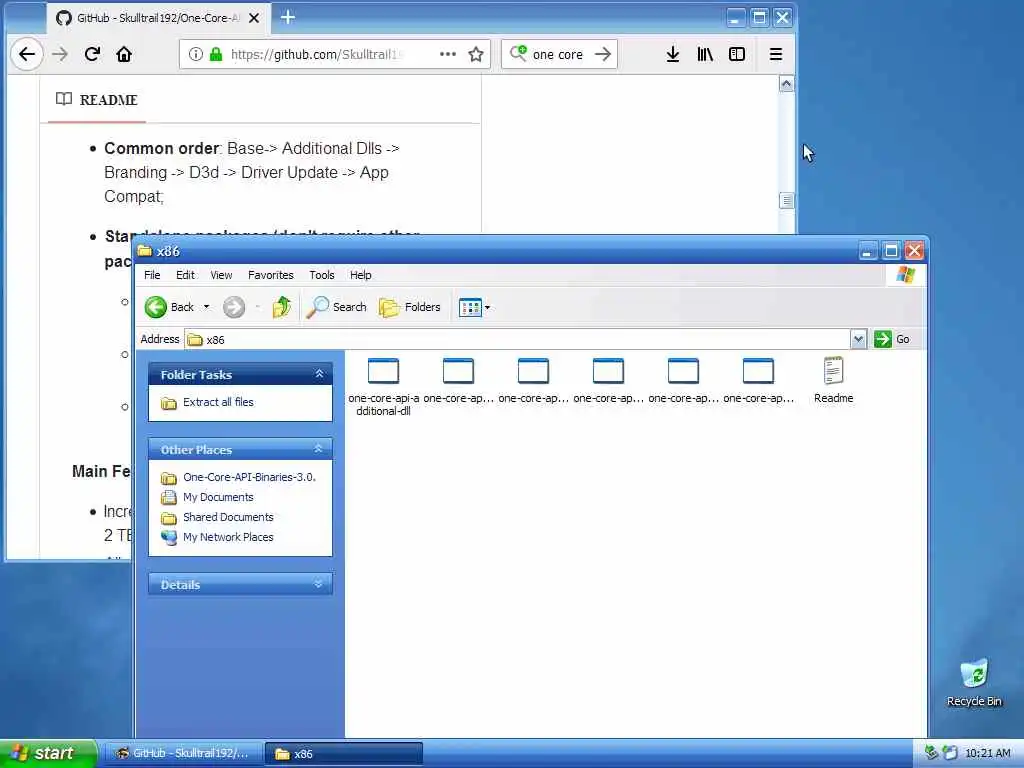
Task: Click the Firefox forward arrow
Action: (59, 54)
